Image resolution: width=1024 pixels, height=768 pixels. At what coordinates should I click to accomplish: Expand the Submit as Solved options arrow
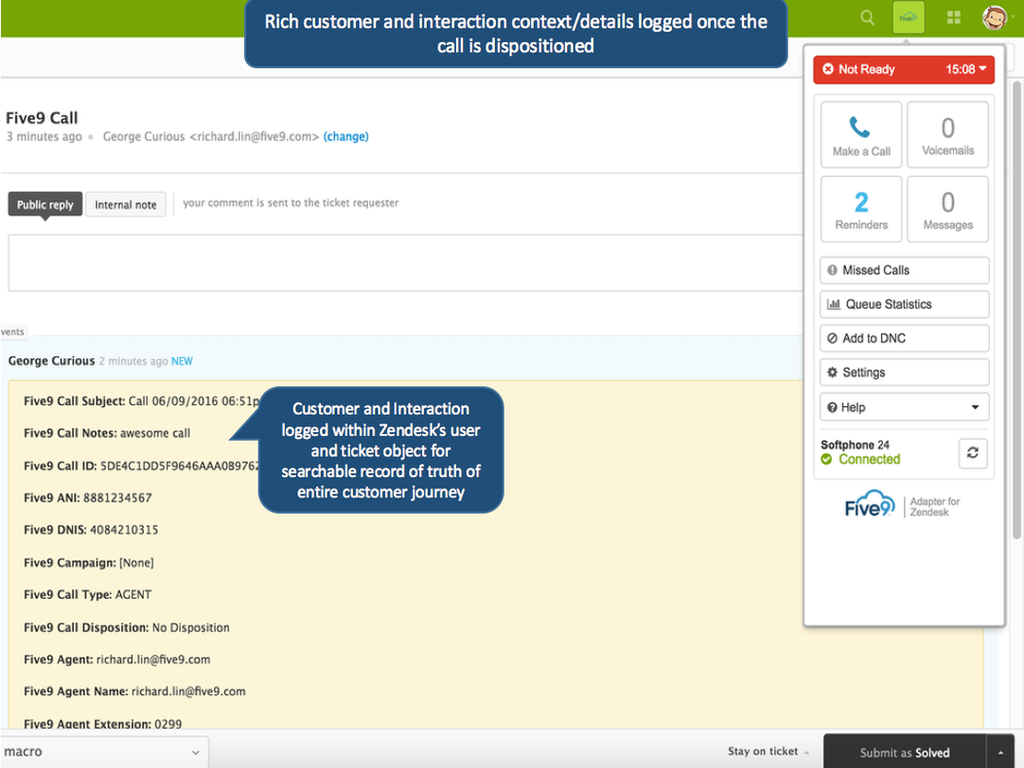[999, 752]
